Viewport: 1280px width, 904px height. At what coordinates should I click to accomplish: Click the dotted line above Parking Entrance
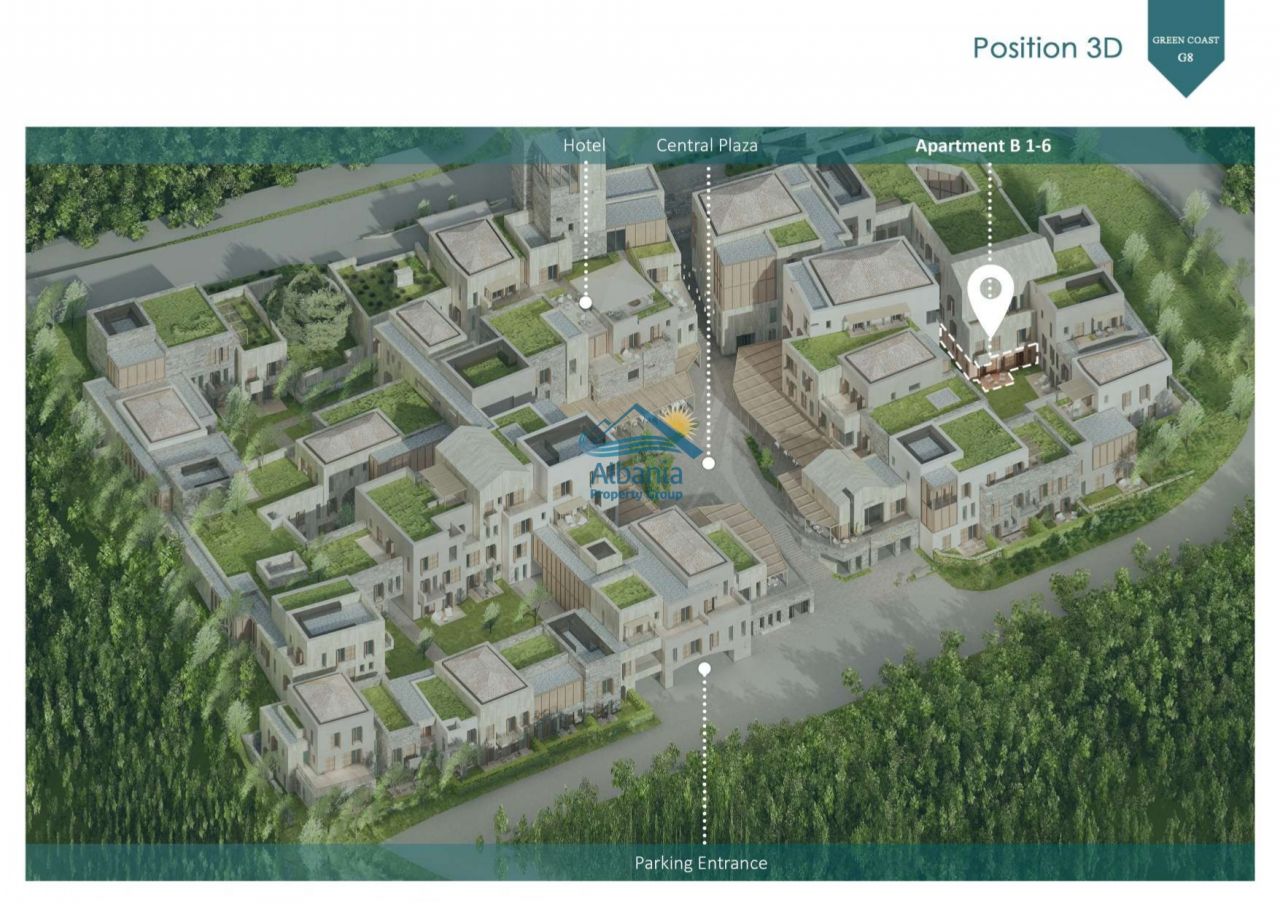[x=704, y=760]
